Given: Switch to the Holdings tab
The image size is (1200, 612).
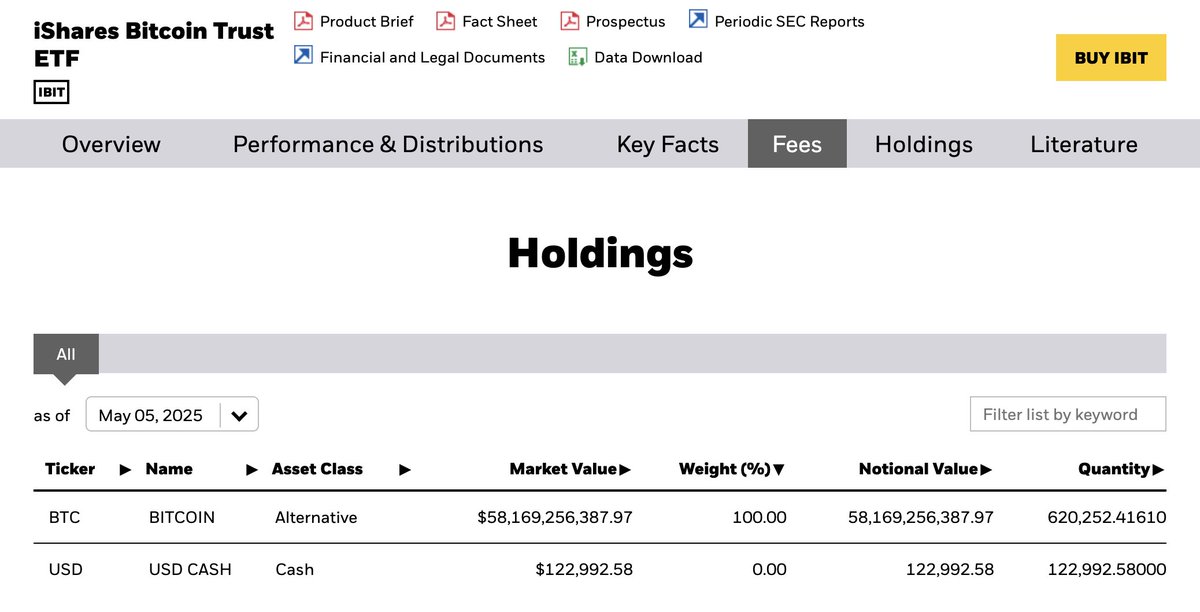Looking at the screenshot, I should 923,144.
